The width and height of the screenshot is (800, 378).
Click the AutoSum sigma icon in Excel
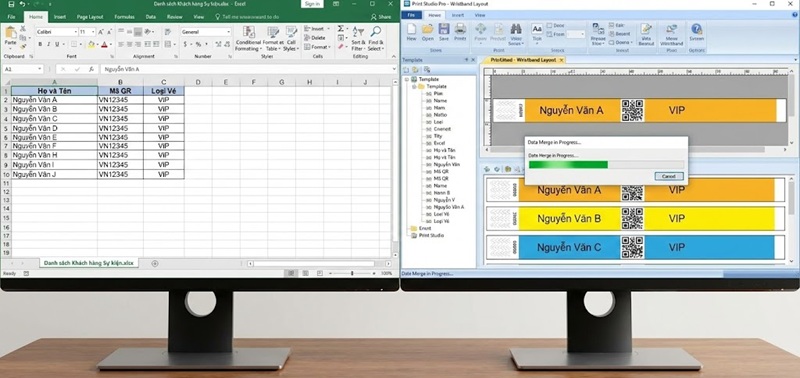pos(340,29)
